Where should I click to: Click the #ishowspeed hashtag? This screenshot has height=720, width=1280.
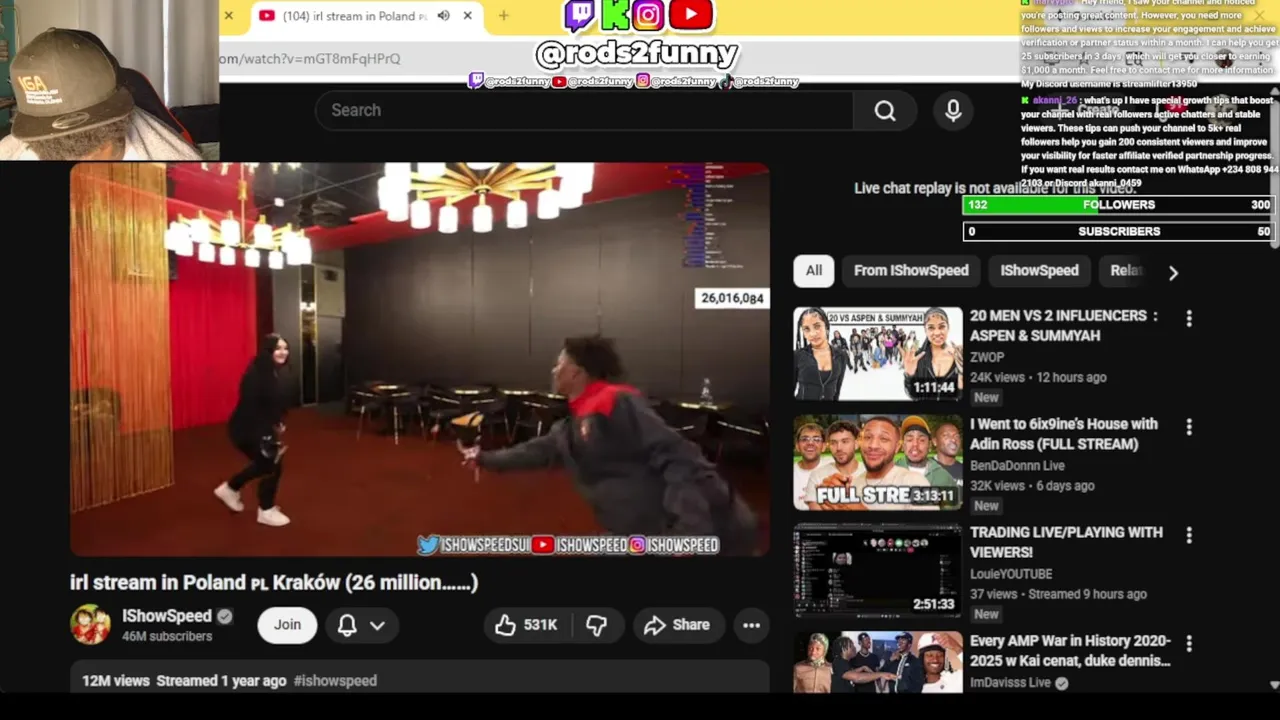pos(335,681)
